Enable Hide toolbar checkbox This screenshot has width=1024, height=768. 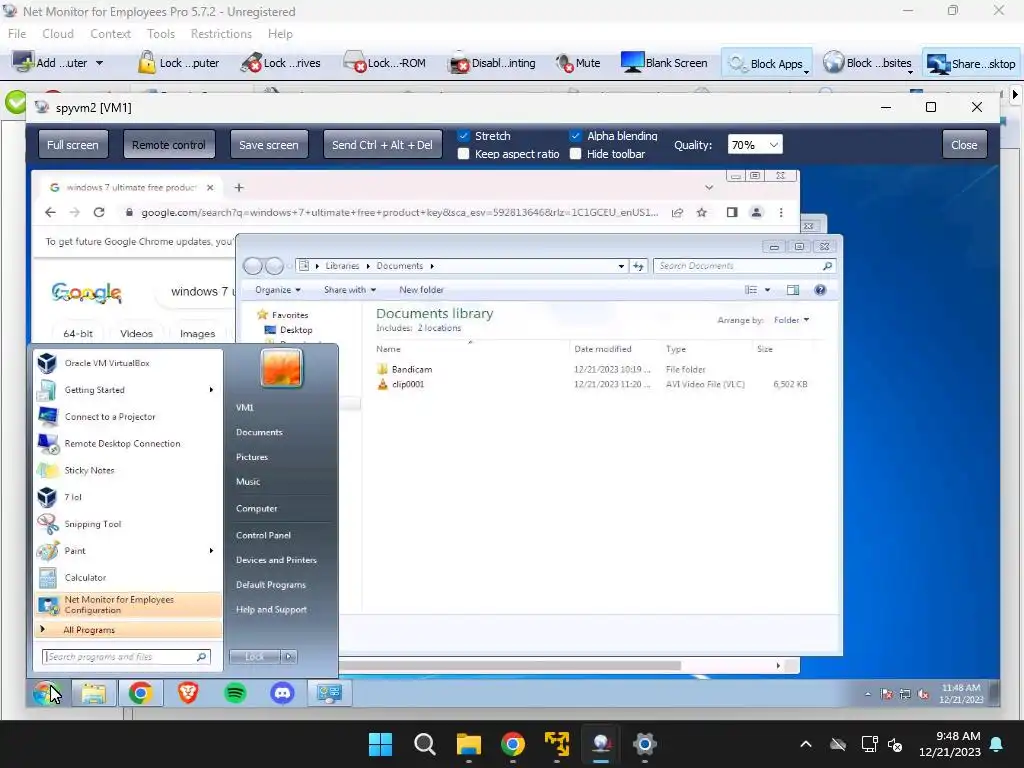click(575, 154)
